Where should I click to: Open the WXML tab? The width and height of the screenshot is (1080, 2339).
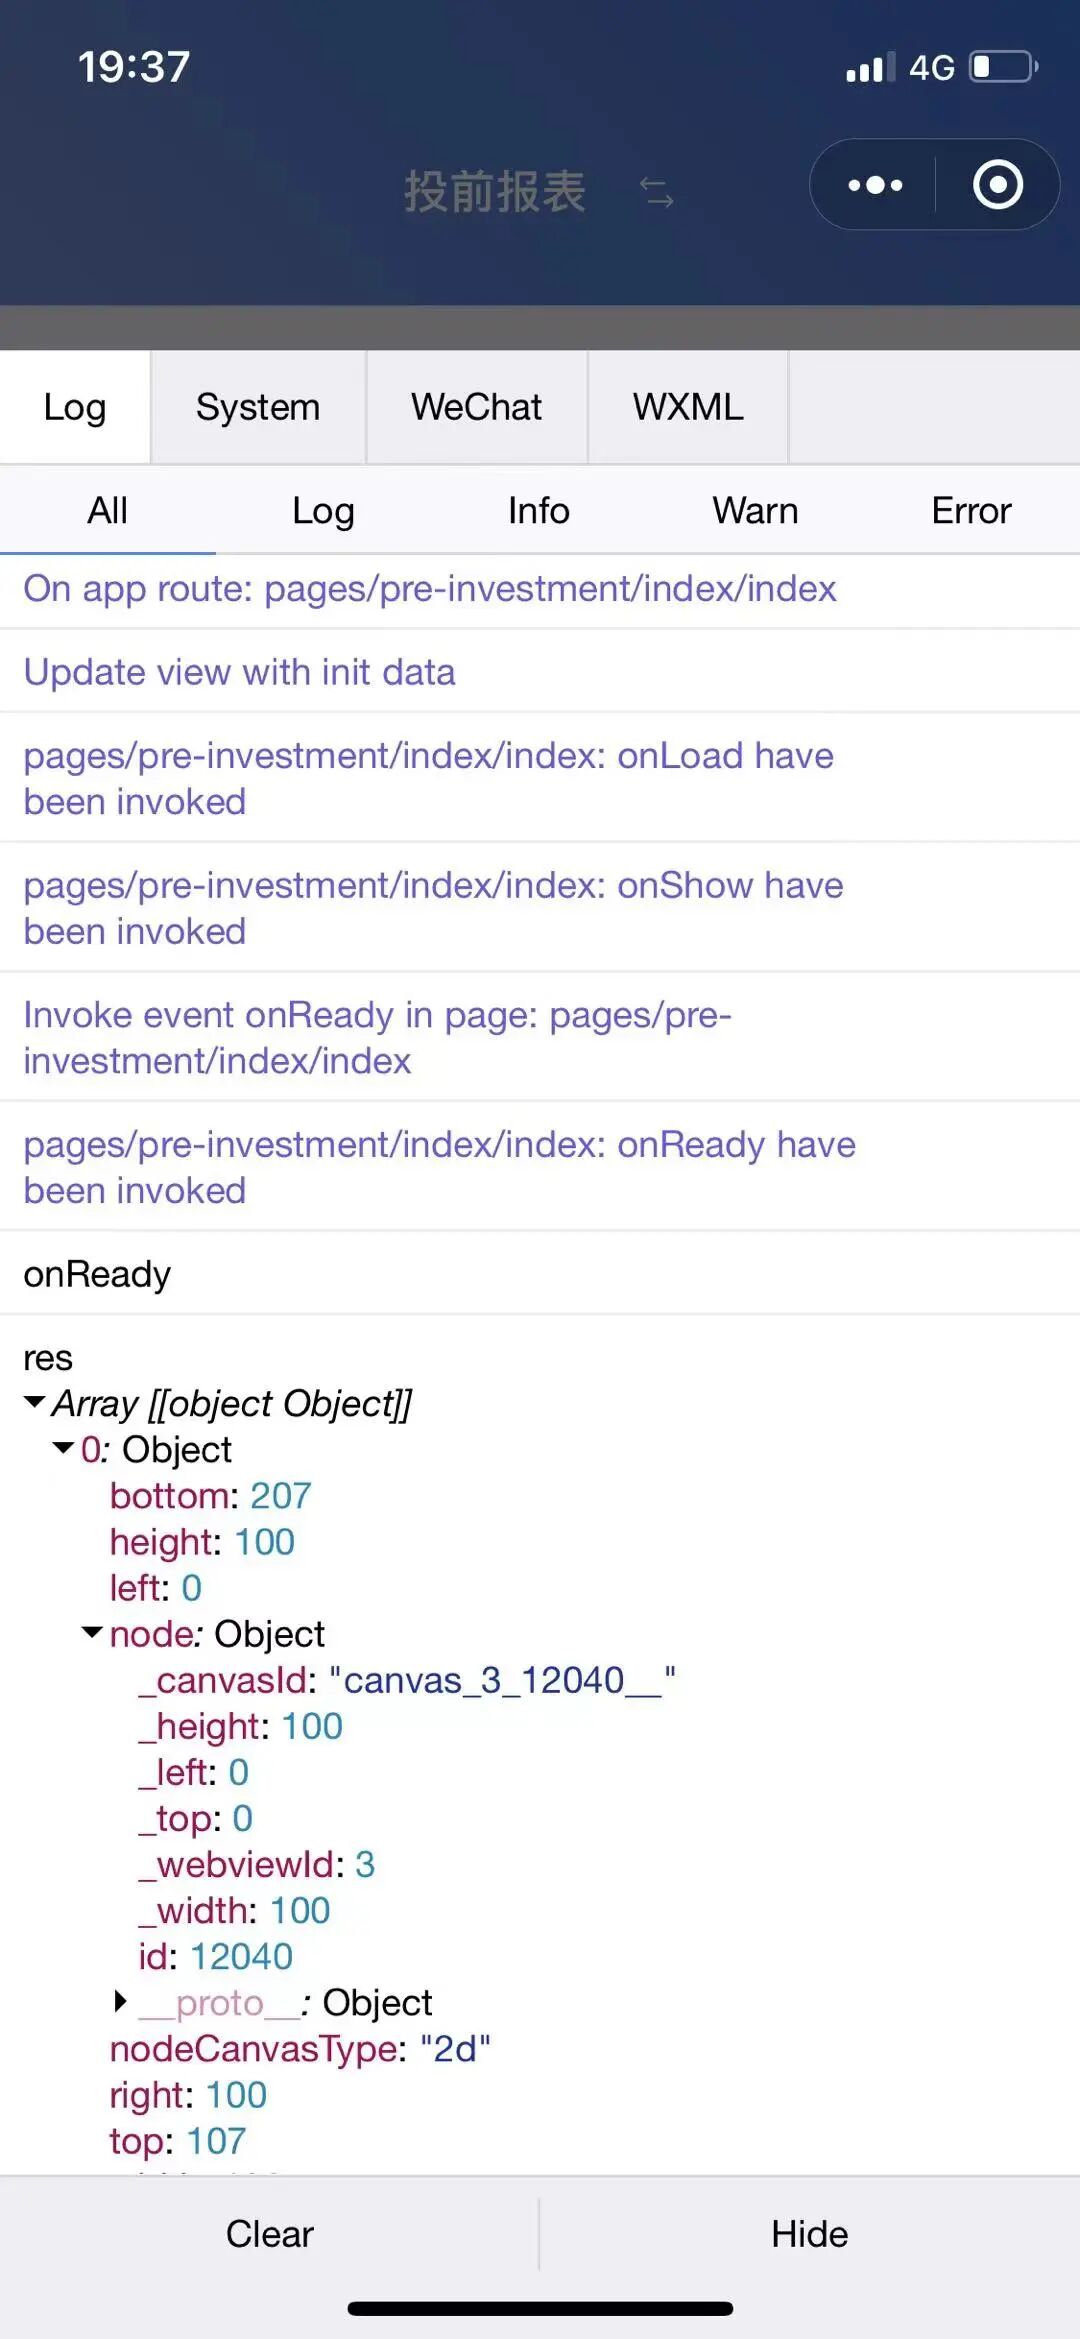tap(688, 407)
